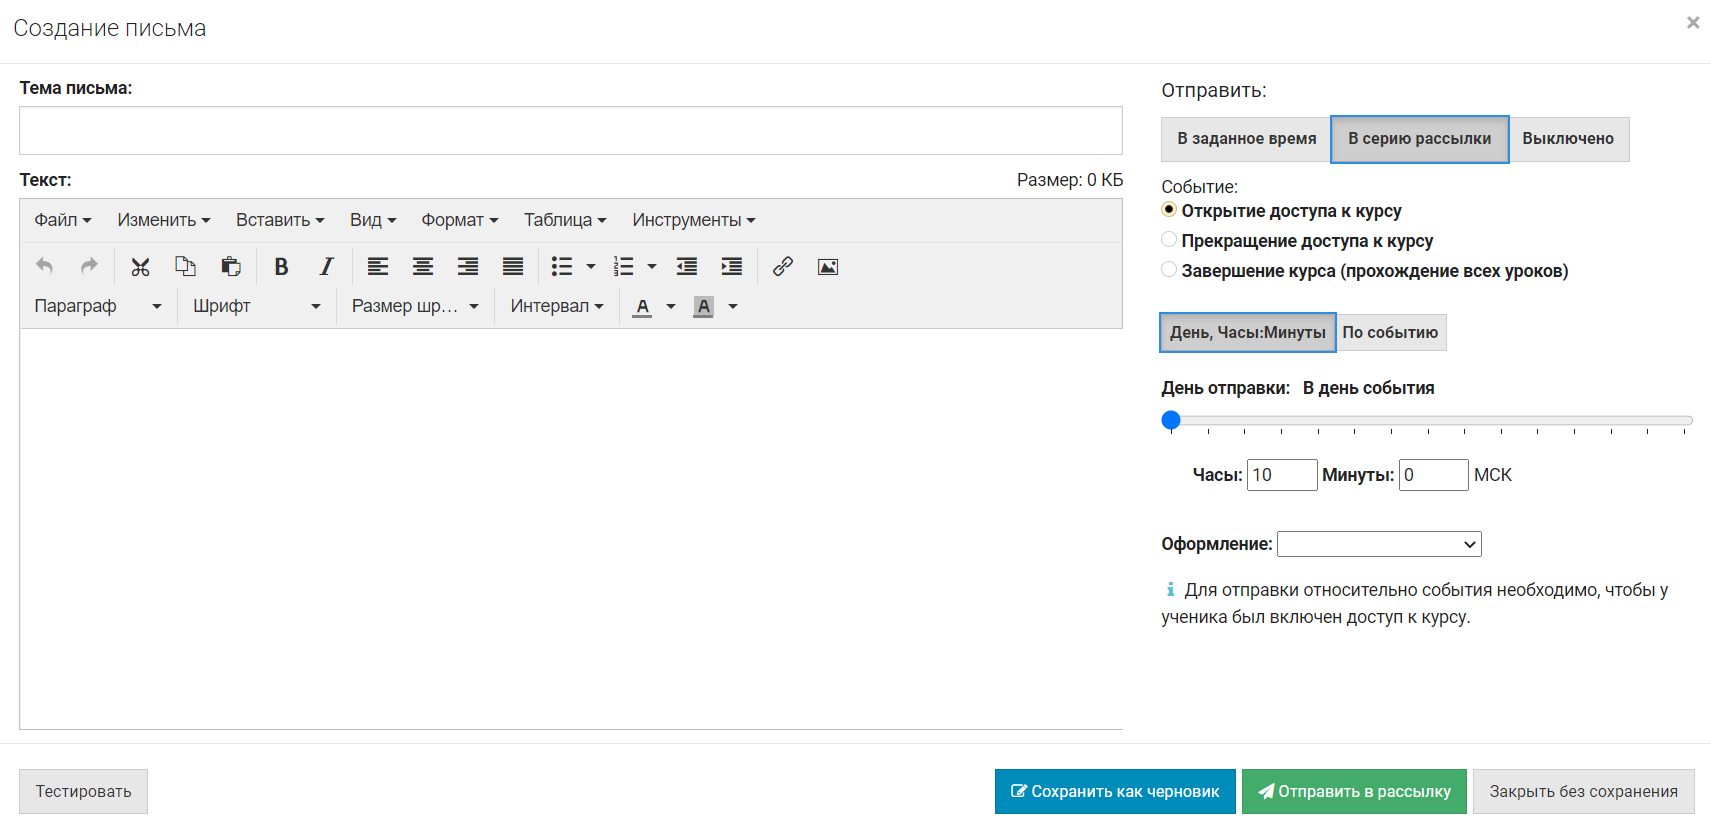This screenshot has width=1711, height=831.
Task: Open the 'Шрифт' font family dropdown
Action: coord(256,306)
